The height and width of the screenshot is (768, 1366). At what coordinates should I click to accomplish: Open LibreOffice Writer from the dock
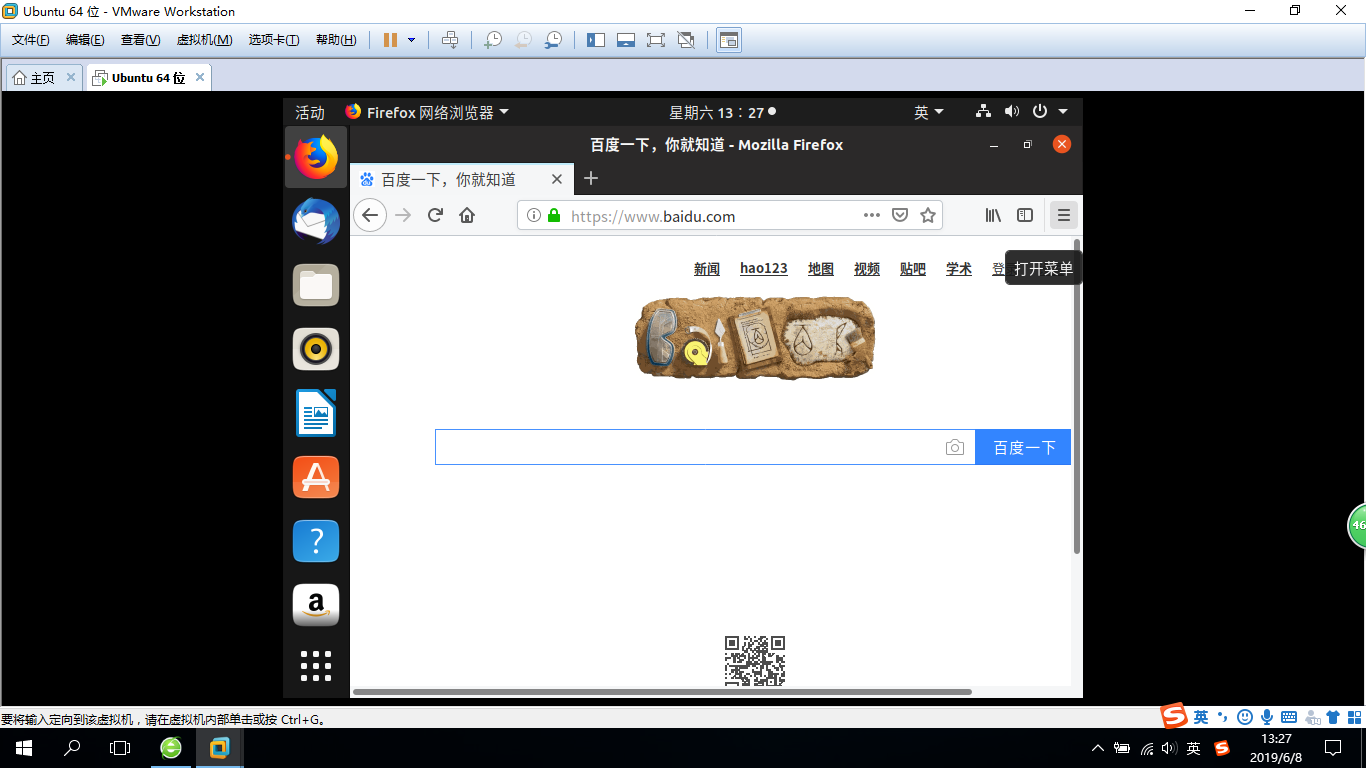pos(316,413)
